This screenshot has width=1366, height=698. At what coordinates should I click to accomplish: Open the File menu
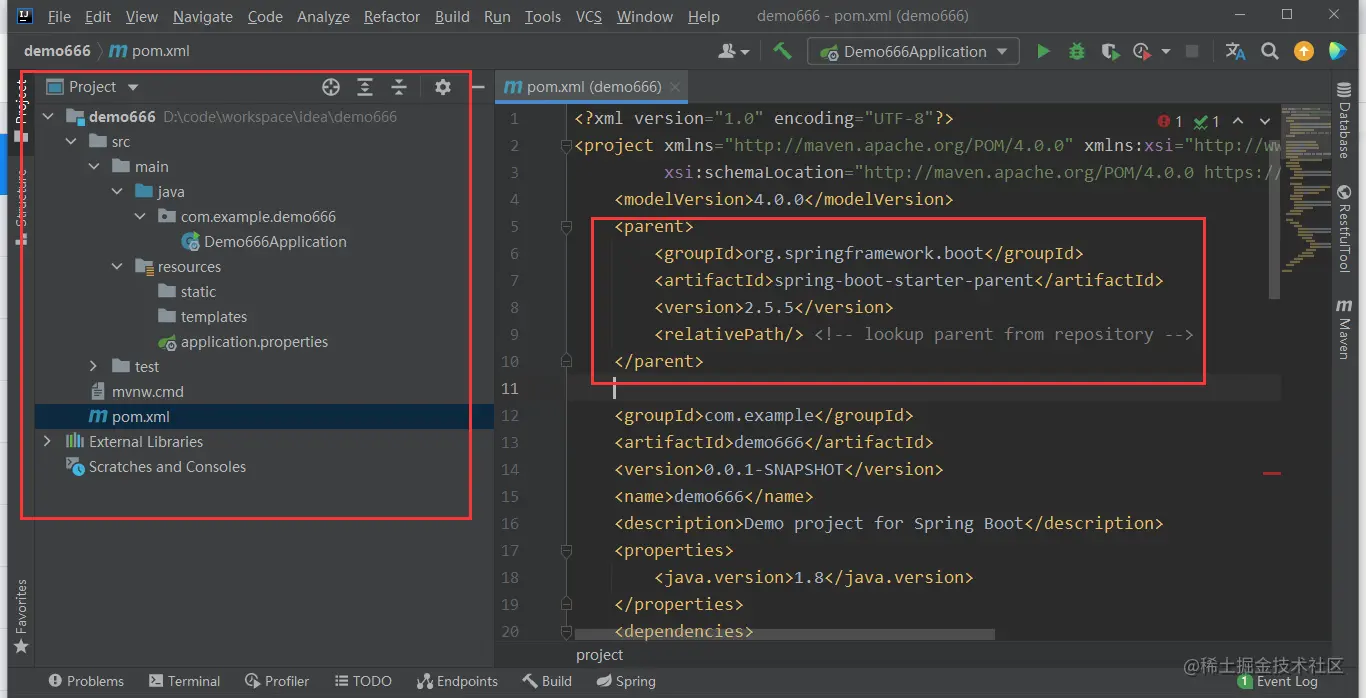(x=59, y=16)
